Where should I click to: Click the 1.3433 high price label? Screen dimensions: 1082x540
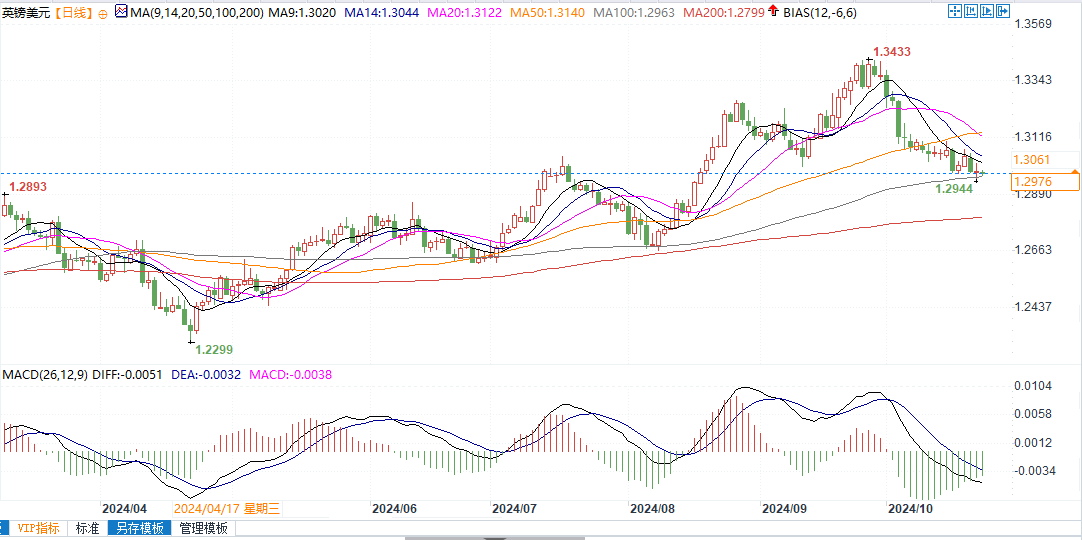tap(892, 52)
